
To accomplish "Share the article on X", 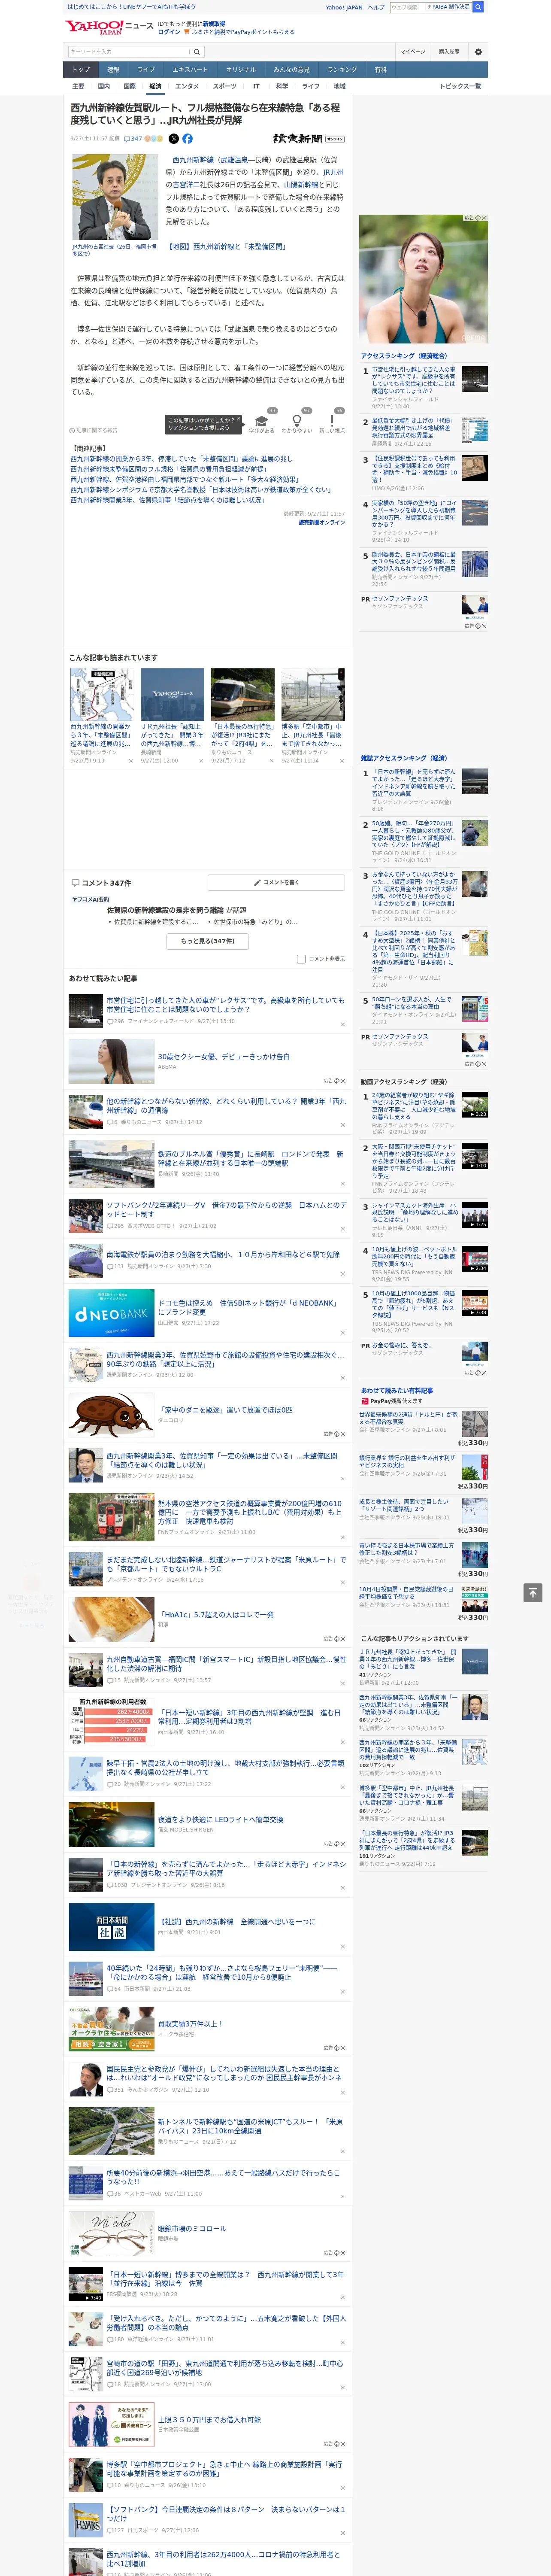I will pyautogui.click(x=174, y=139).
